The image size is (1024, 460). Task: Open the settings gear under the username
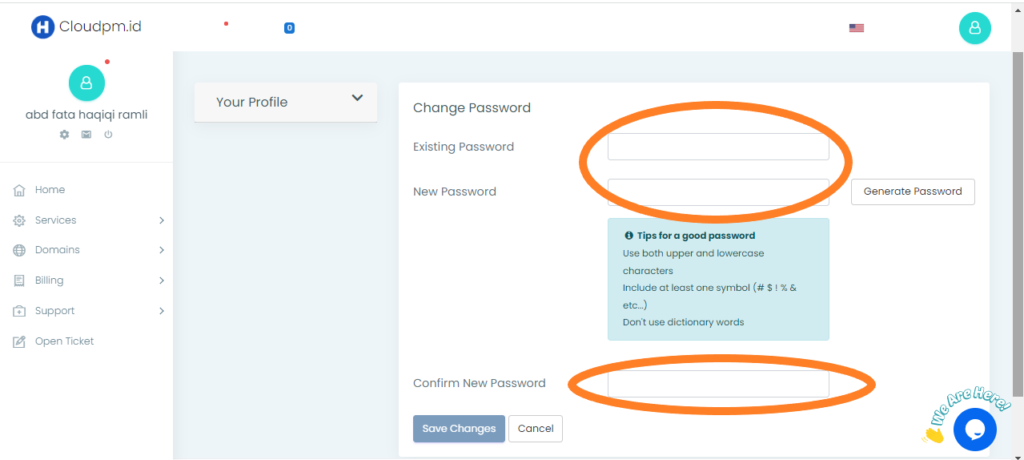[64, 134]
